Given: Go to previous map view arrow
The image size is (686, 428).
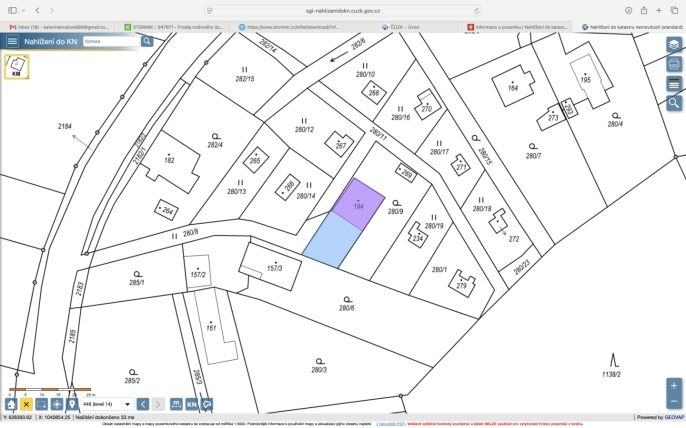Looking at the screenshot, I should coord(143,404).
